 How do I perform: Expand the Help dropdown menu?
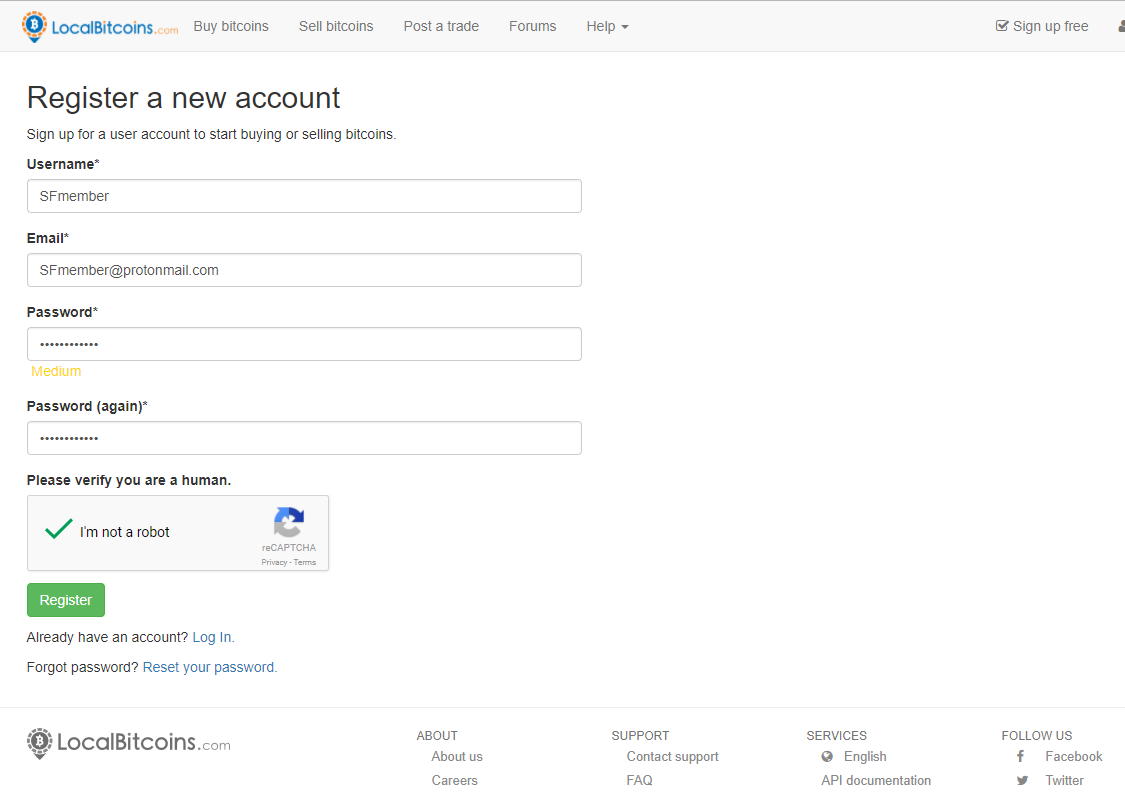pyautogui.click(x=607, y=26)
